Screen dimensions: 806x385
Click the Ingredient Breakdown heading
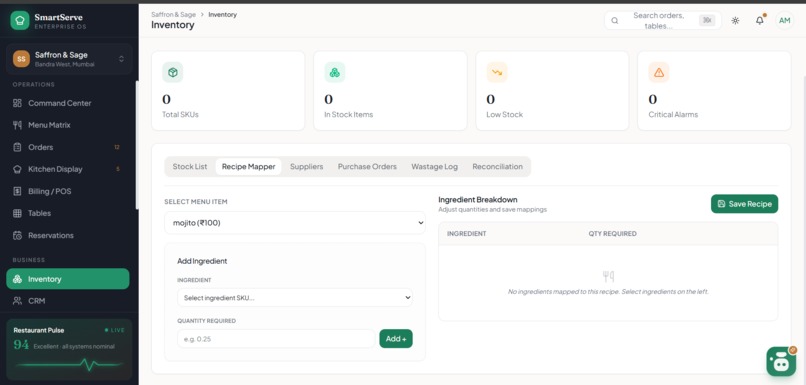[478, 199]
